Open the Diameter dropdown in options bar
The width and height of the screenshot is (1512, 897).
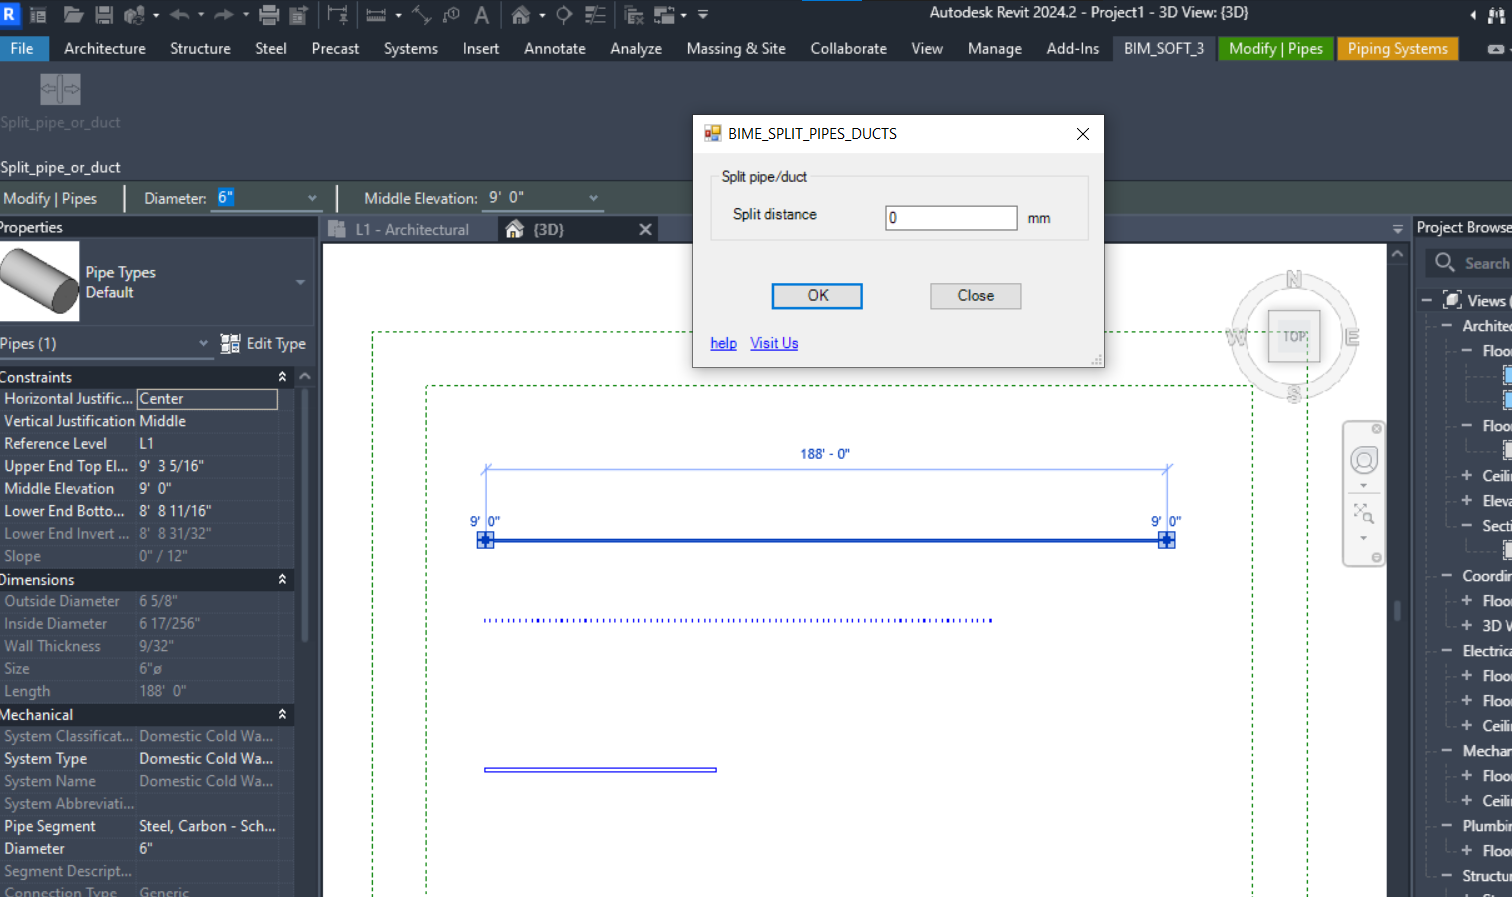pyautogui.click(x=312, y=198)
